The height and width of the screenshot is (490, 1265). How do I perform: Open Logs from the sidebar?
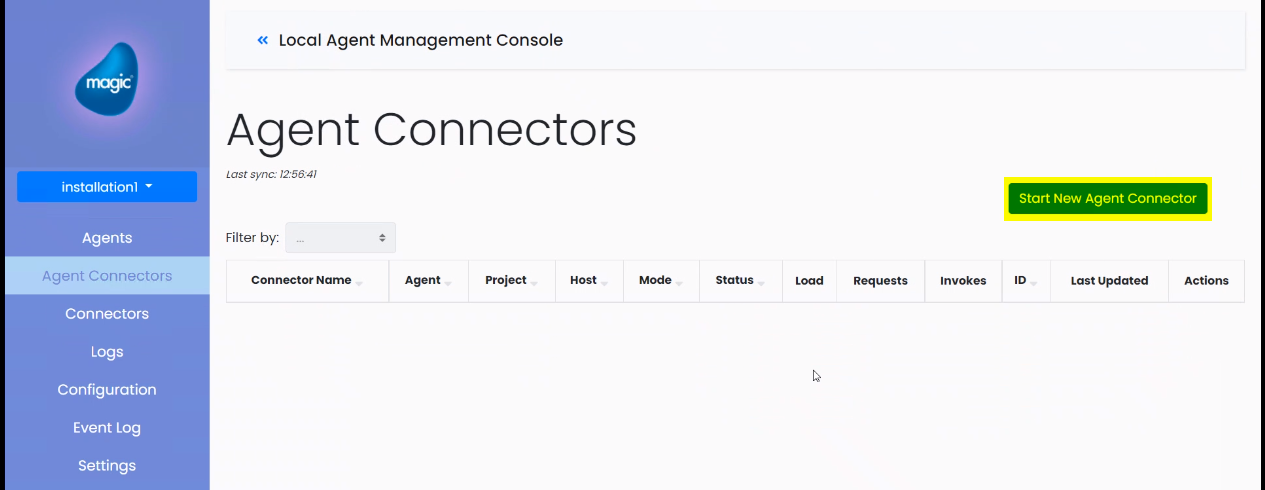click(107, 352)
